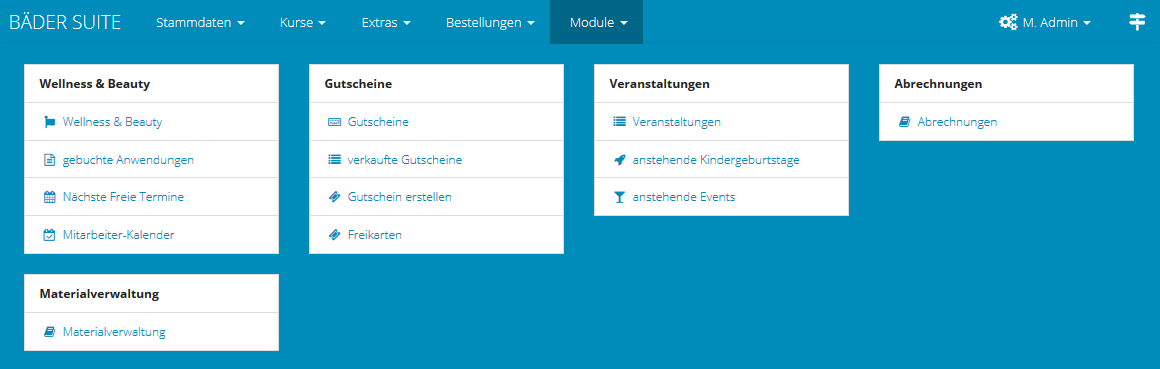Open gebuchte Anwendungen
1160x369 pixels.
coord(129,160)
